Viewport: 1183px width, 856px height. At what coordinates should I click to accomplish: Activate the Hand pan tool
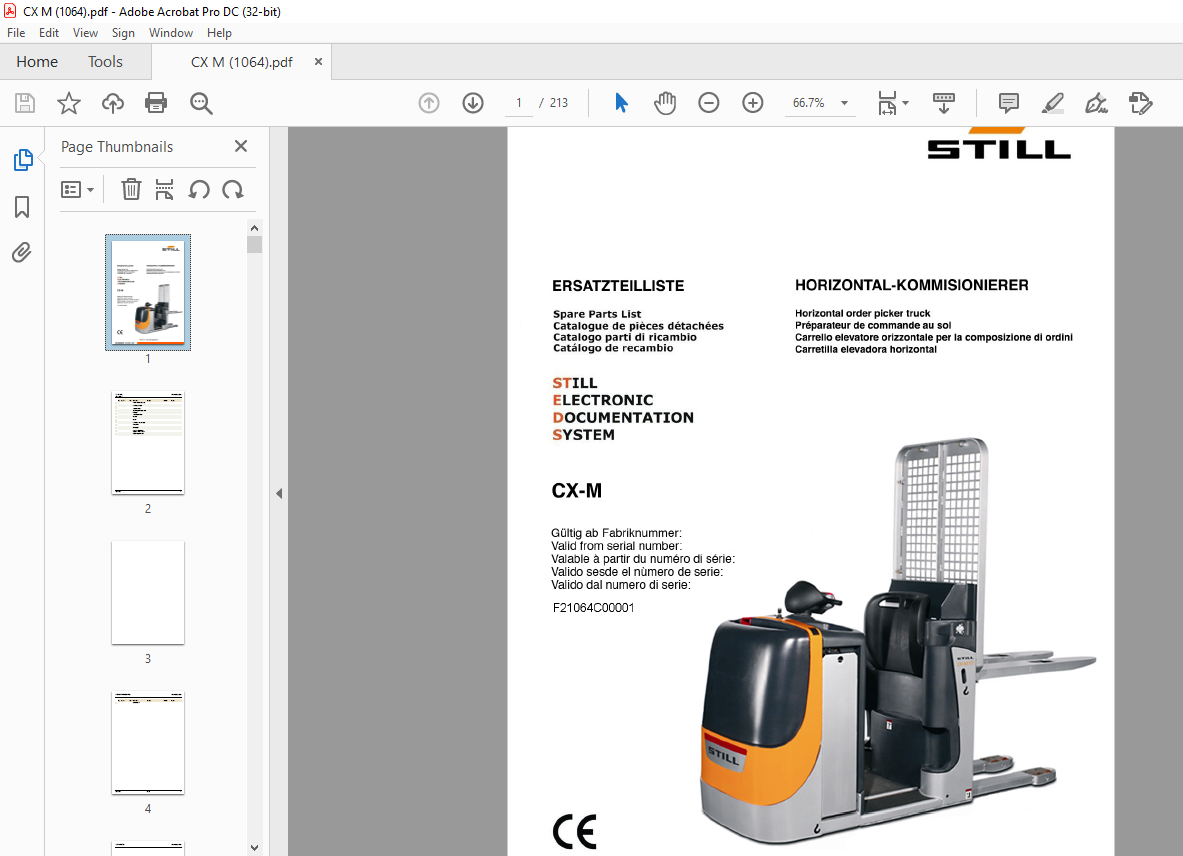pos(665,103)
